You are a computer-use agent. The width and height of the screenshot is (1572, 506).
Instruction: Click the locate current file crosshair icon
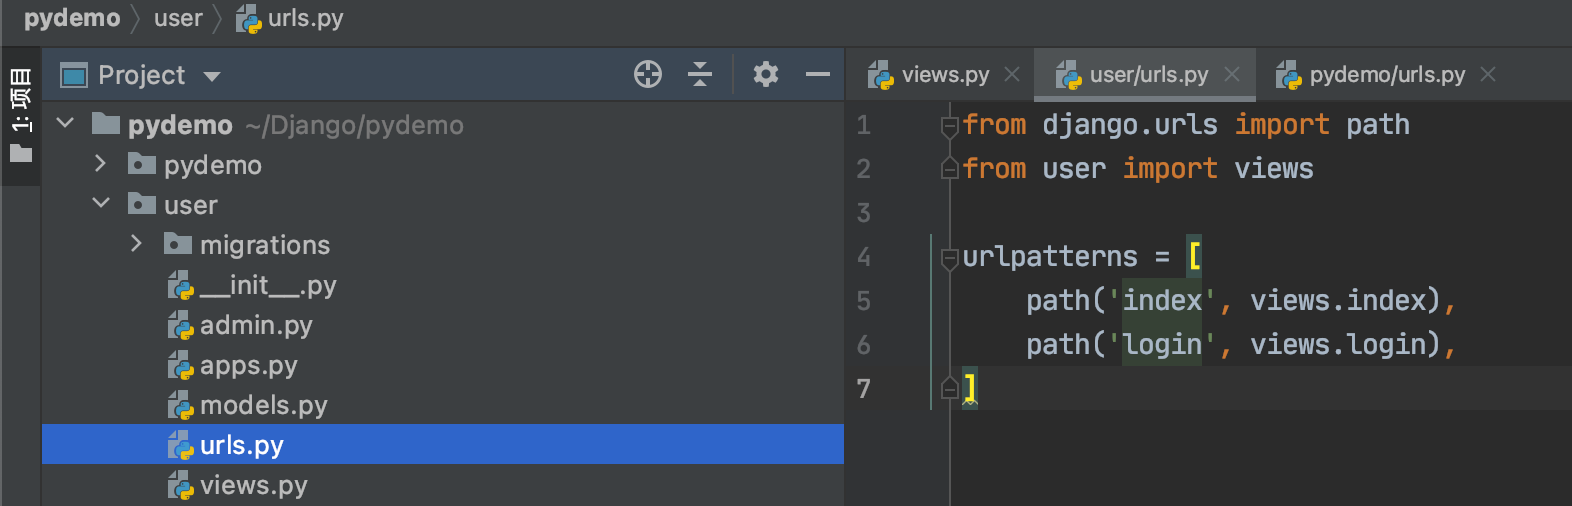click(x=648, y=74)
